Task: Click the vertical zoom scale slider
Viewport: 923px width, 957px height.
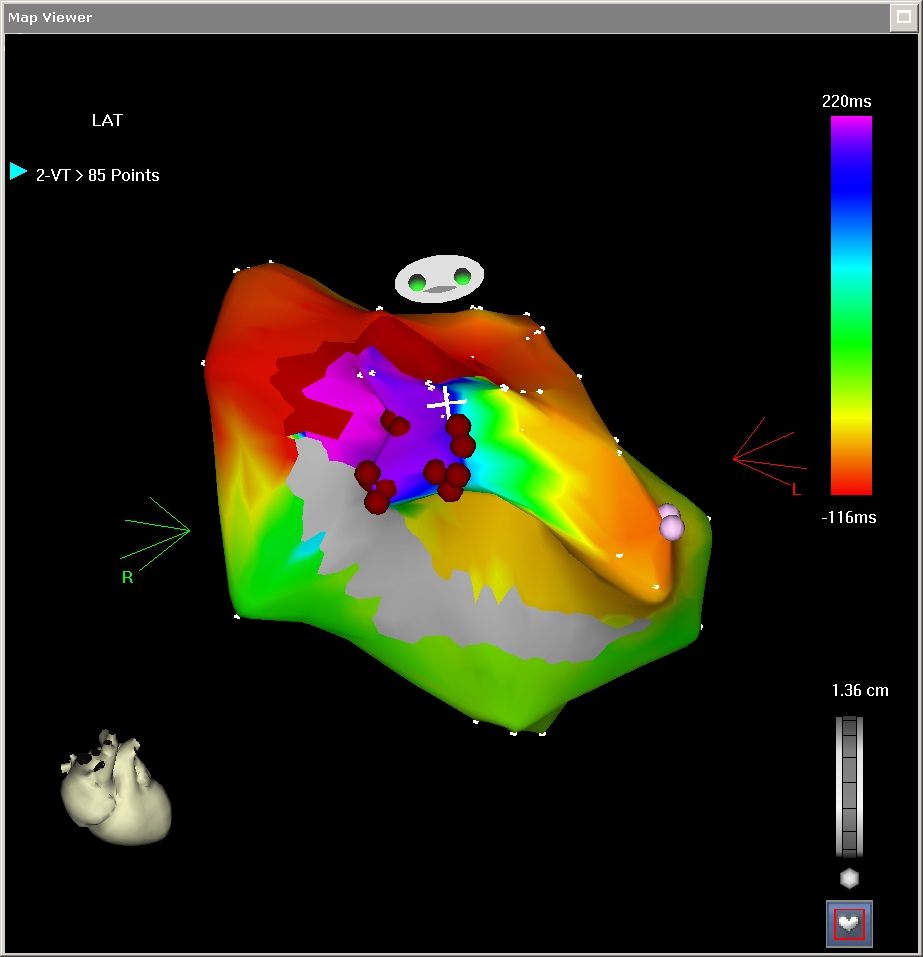Action: click(849, 785)
